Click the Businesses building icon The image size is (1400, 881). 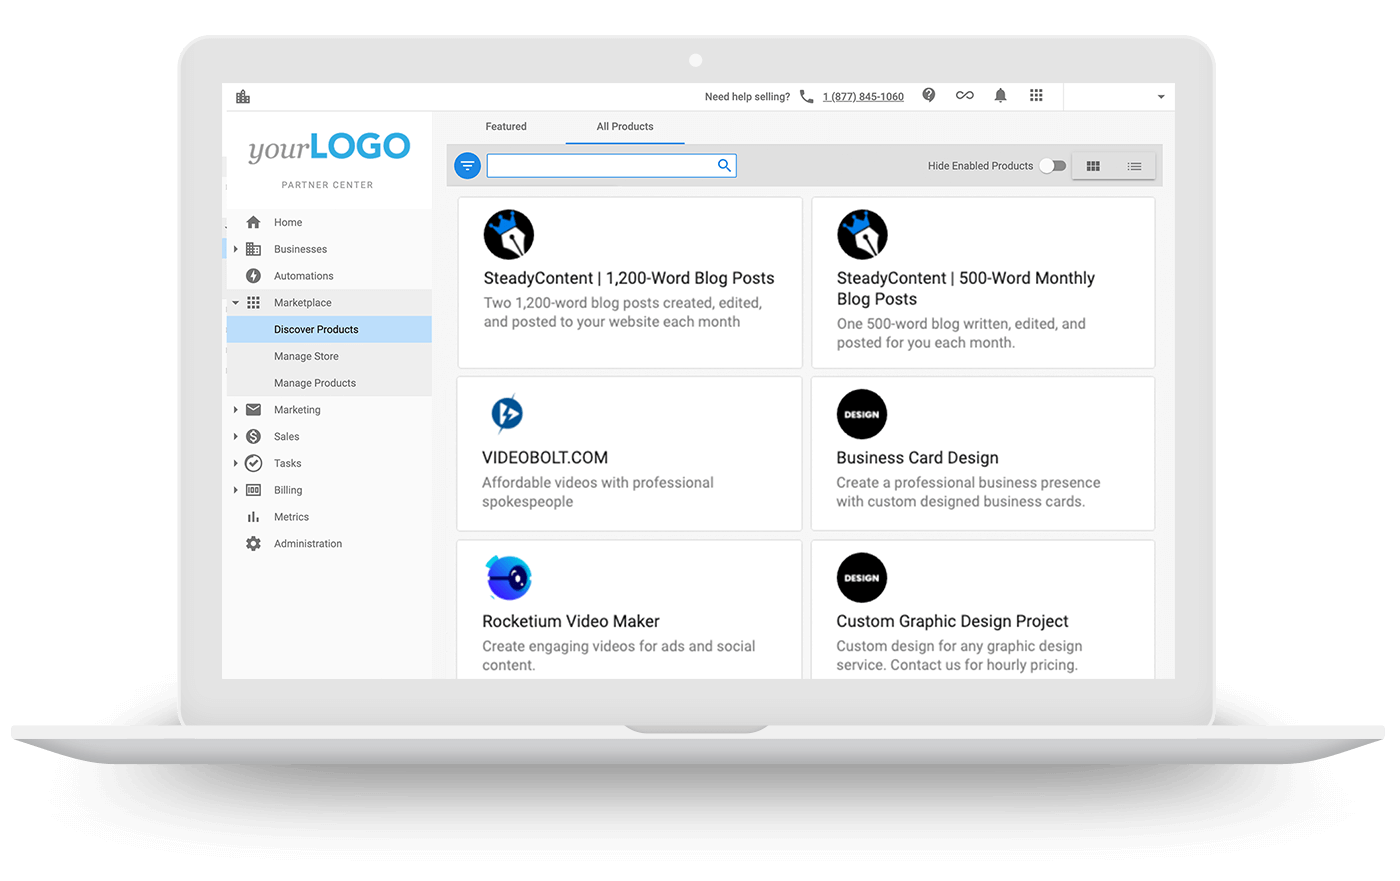253,249
